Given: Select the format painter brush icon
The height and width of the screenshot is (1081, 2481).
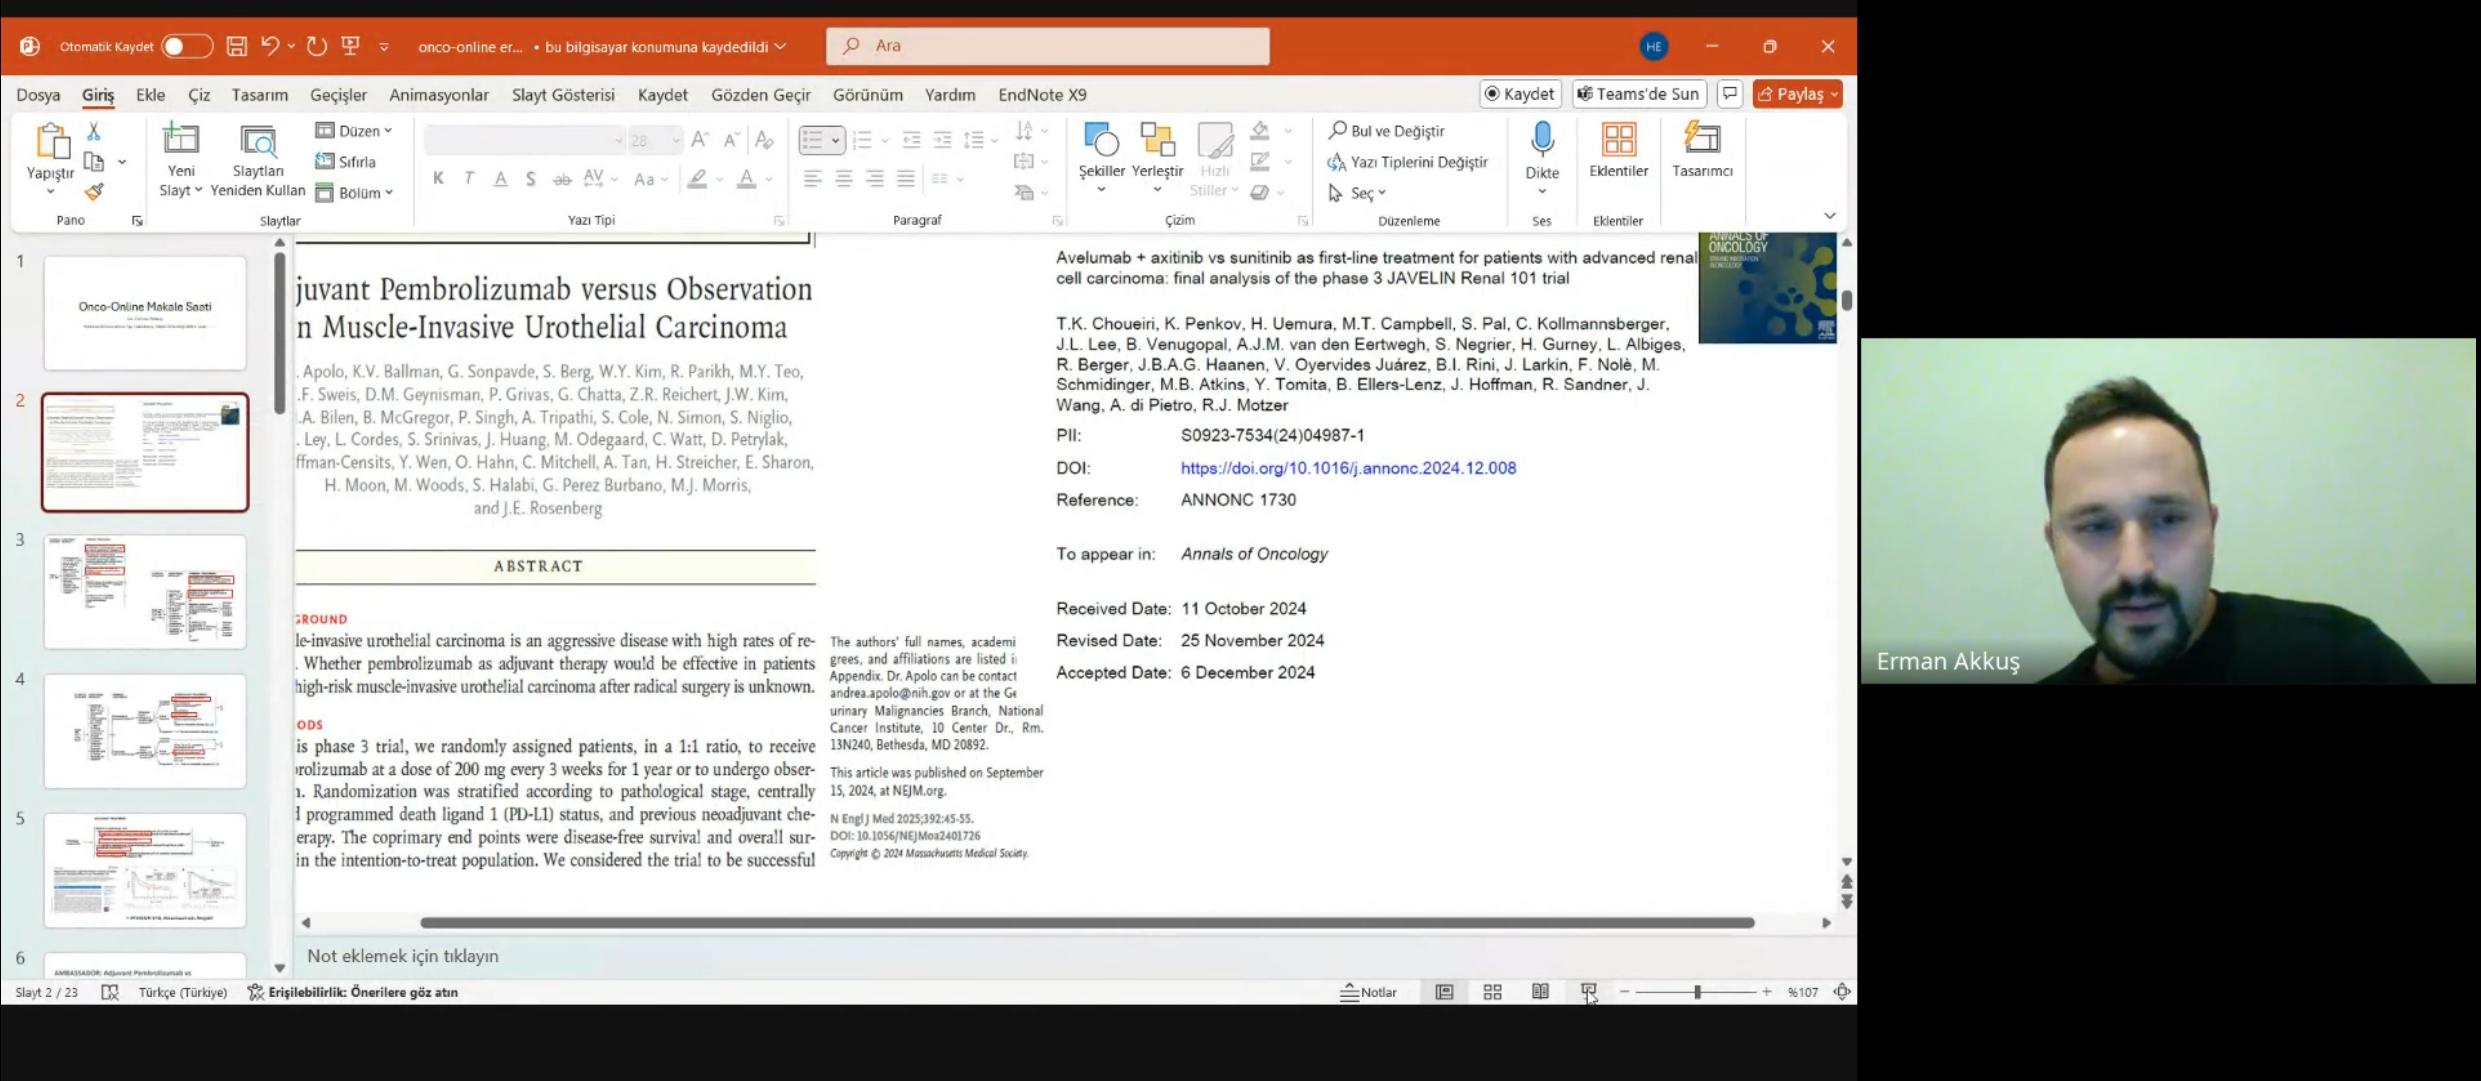Looking at the screenshot, I should coord(94,192).
